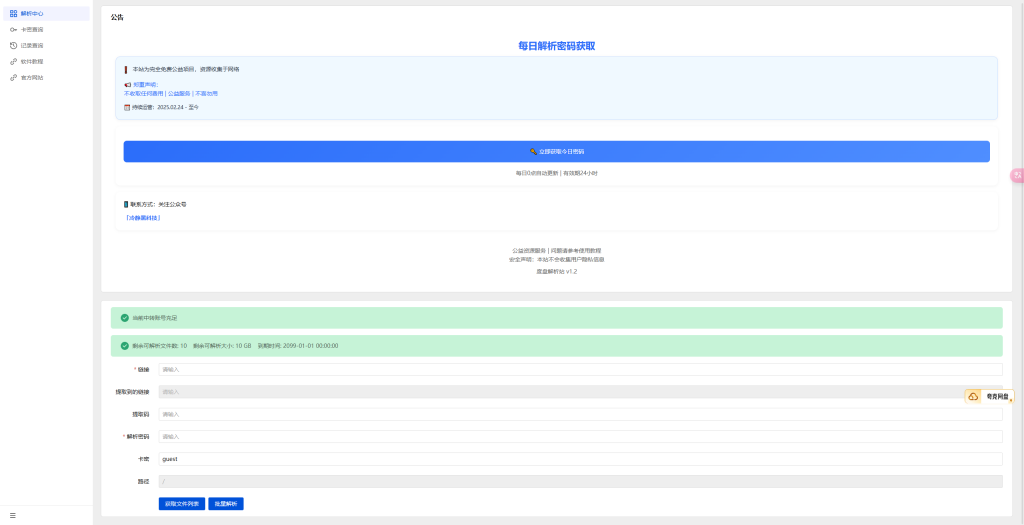
Task: Click the 批量解析 button
Action: [226, 504]
